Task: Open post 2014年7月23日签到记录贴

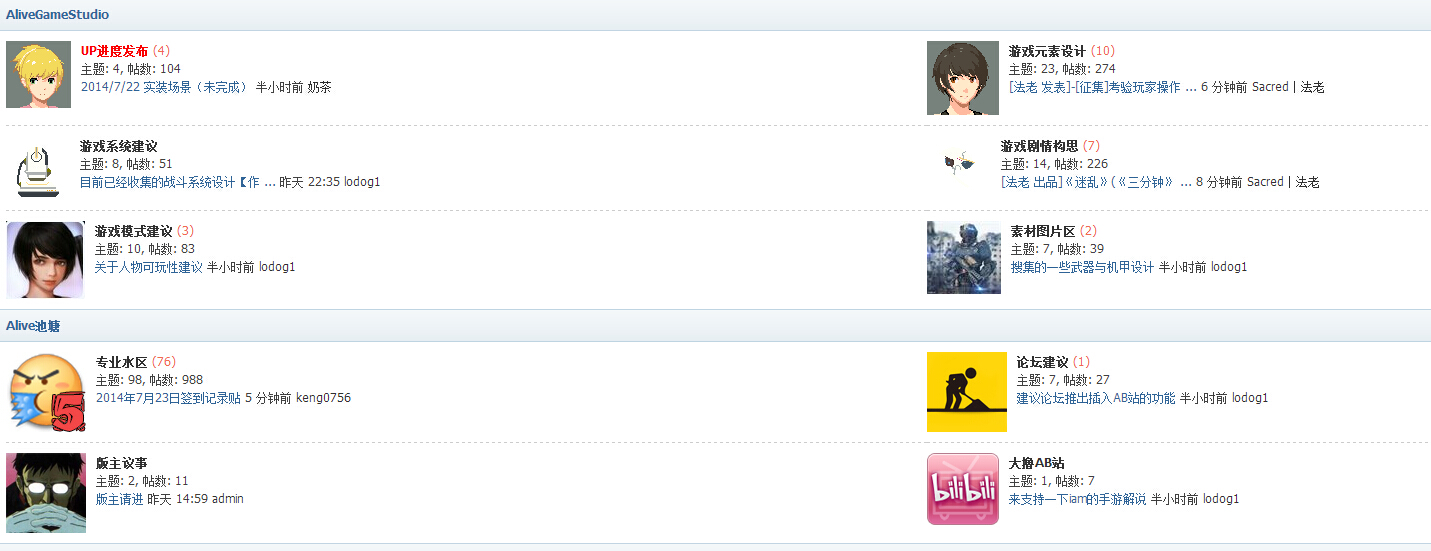Action: [168, 398]
